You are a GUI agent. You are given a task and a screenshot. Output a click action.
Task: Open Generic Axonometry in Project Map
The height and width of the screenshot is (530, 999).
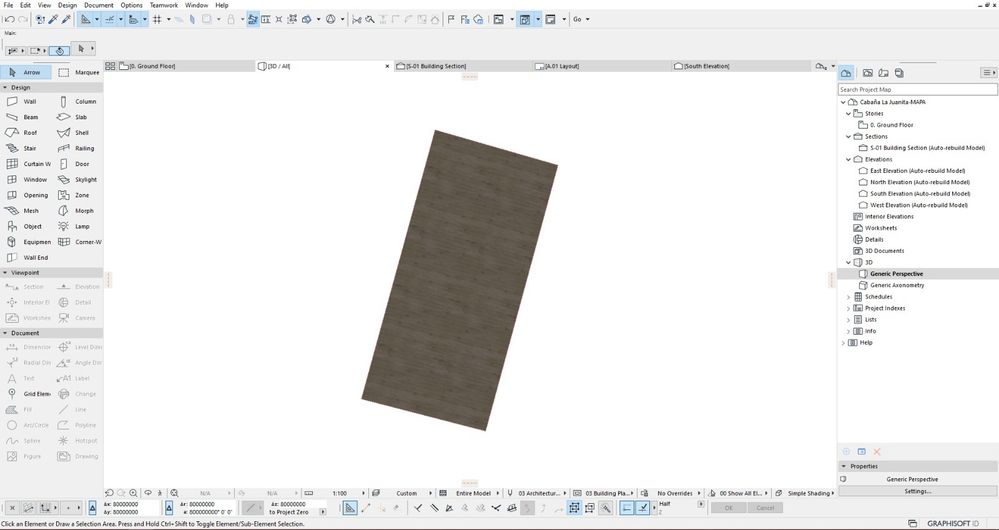pos(896,285)
